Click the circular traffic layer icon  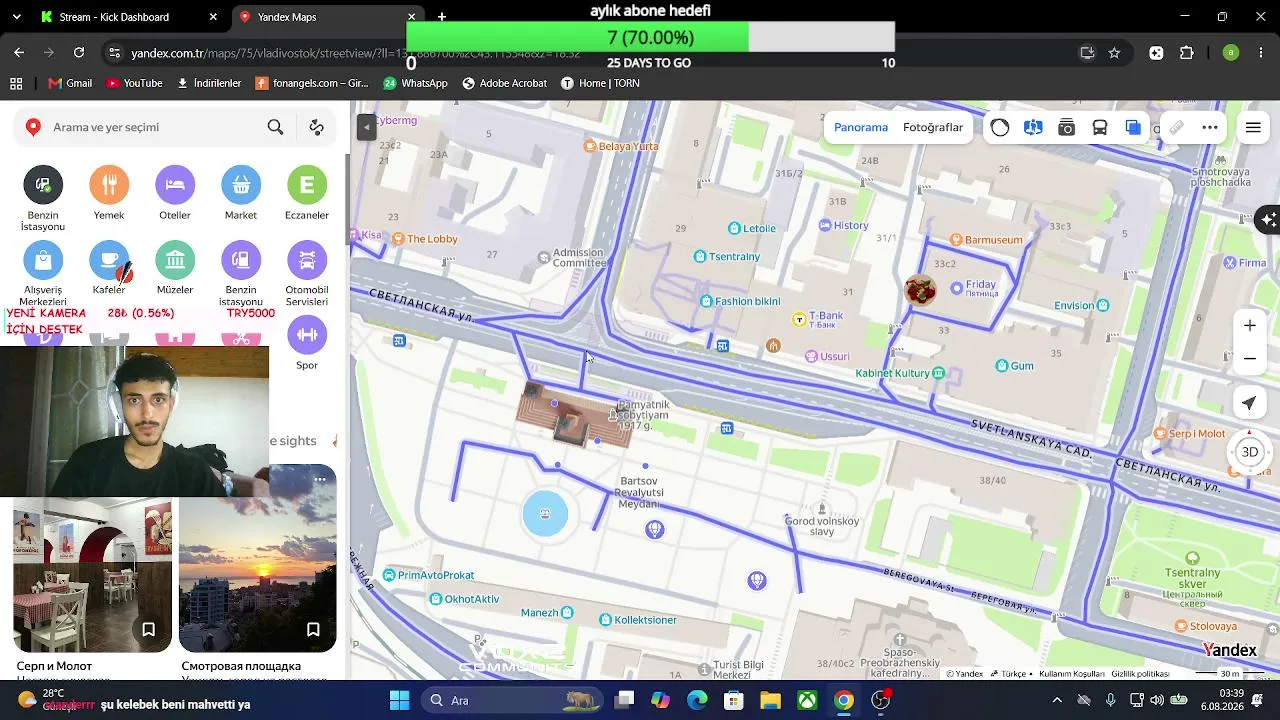pyautogui.click(x=1000, y=127)
